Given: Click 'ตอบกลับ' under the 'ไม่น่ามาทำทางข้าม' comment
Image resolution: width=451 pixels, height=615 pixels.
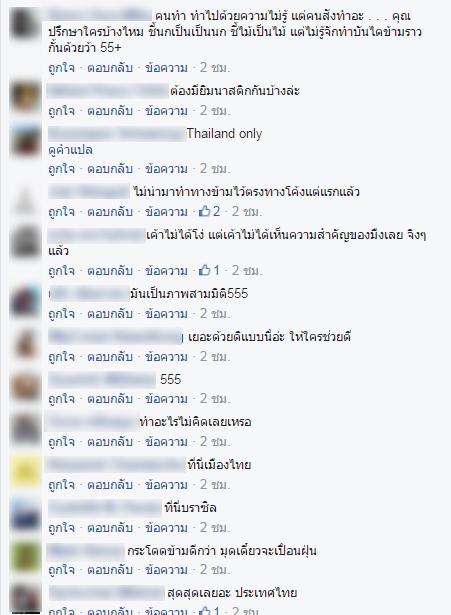Looking at the screenshot, I should (x=110, y=212).
